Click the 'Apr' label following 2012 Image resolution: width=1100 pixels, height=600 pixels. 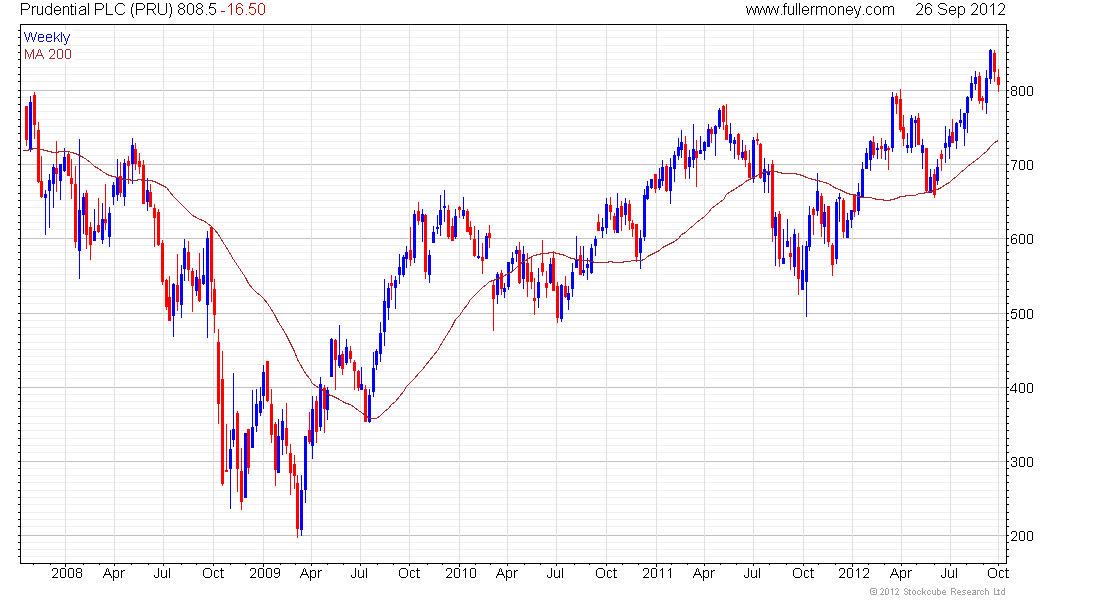(901, 573)
